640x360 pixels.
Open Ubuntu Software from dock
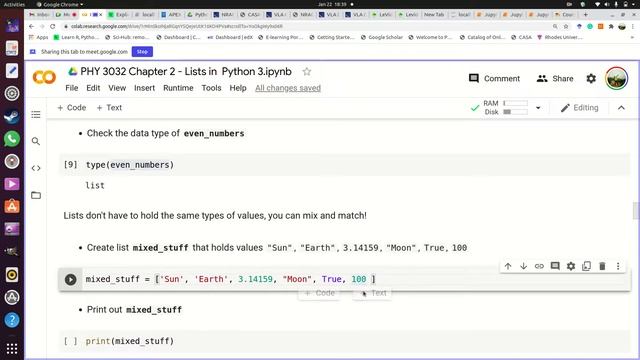[12, 207]
